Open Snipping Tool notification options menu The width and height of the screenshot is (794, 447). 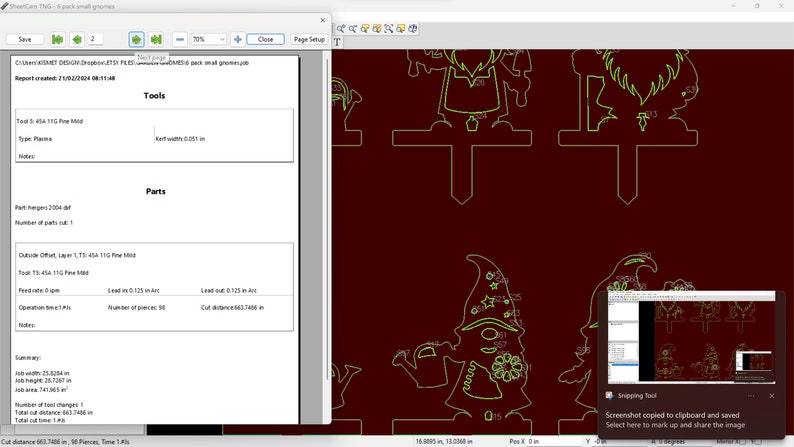click(751, 396)
